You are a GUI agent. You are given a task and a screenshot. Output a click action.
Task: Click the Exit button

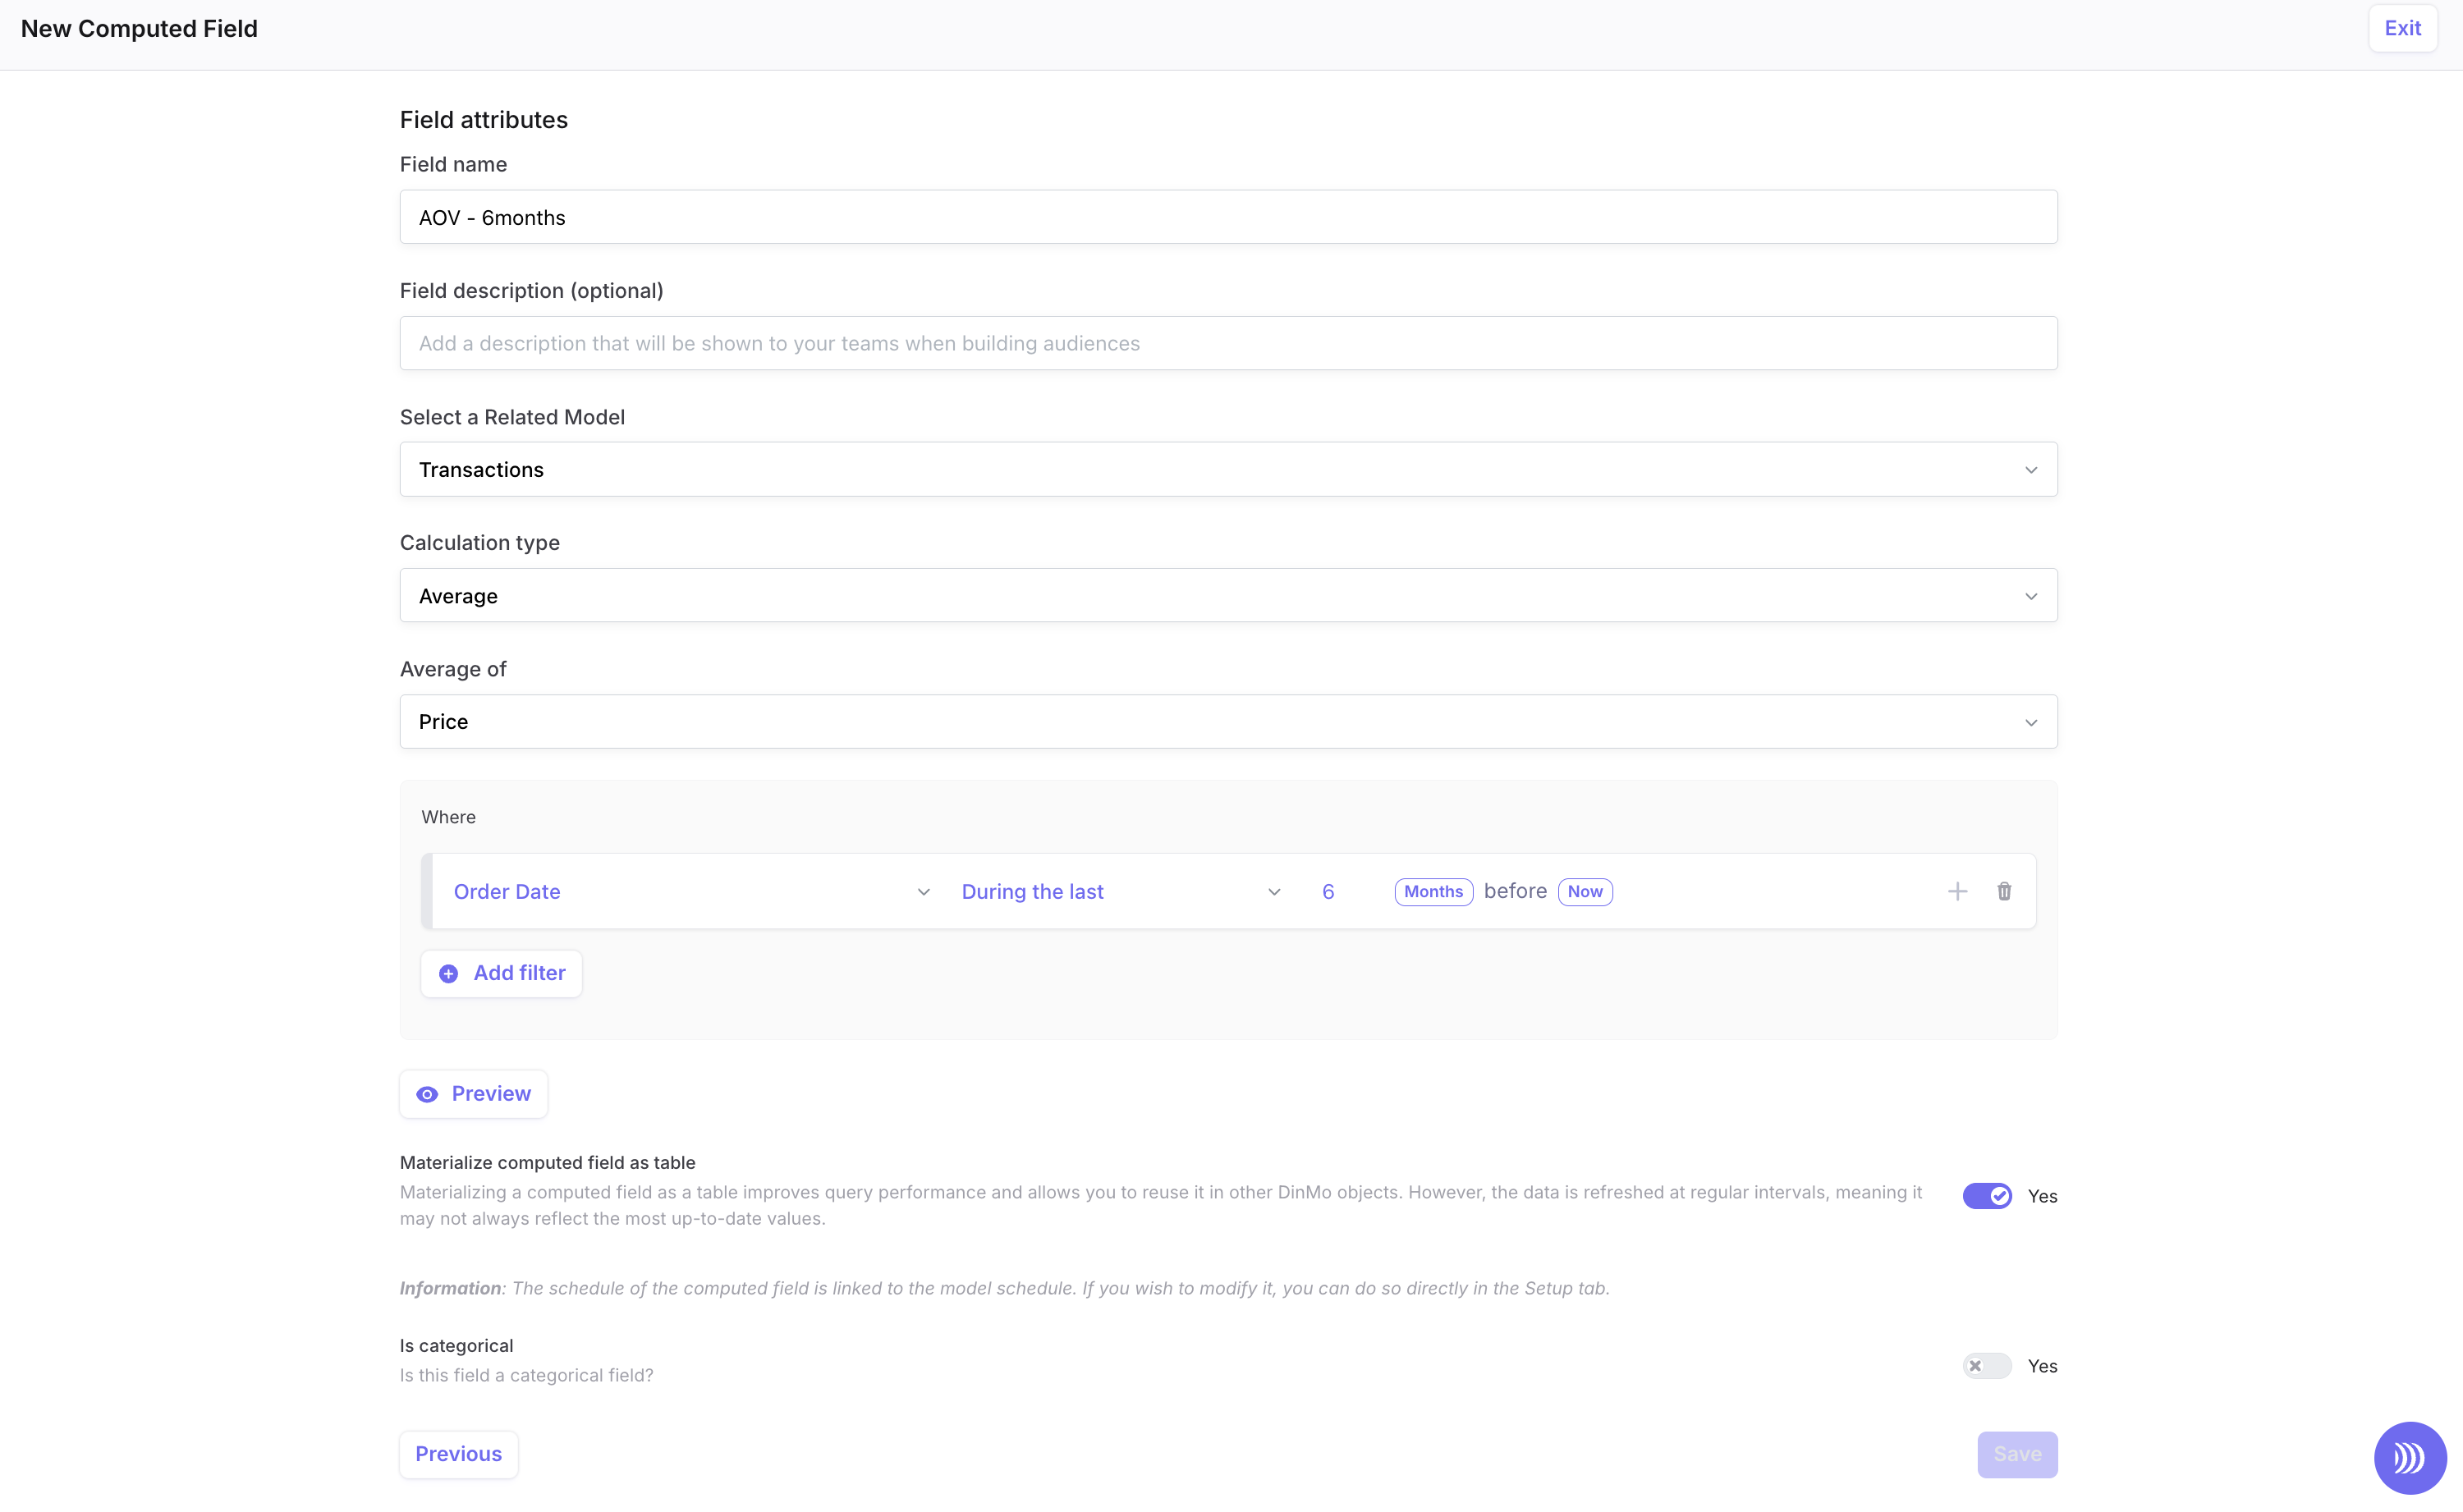click(2402, 28)
